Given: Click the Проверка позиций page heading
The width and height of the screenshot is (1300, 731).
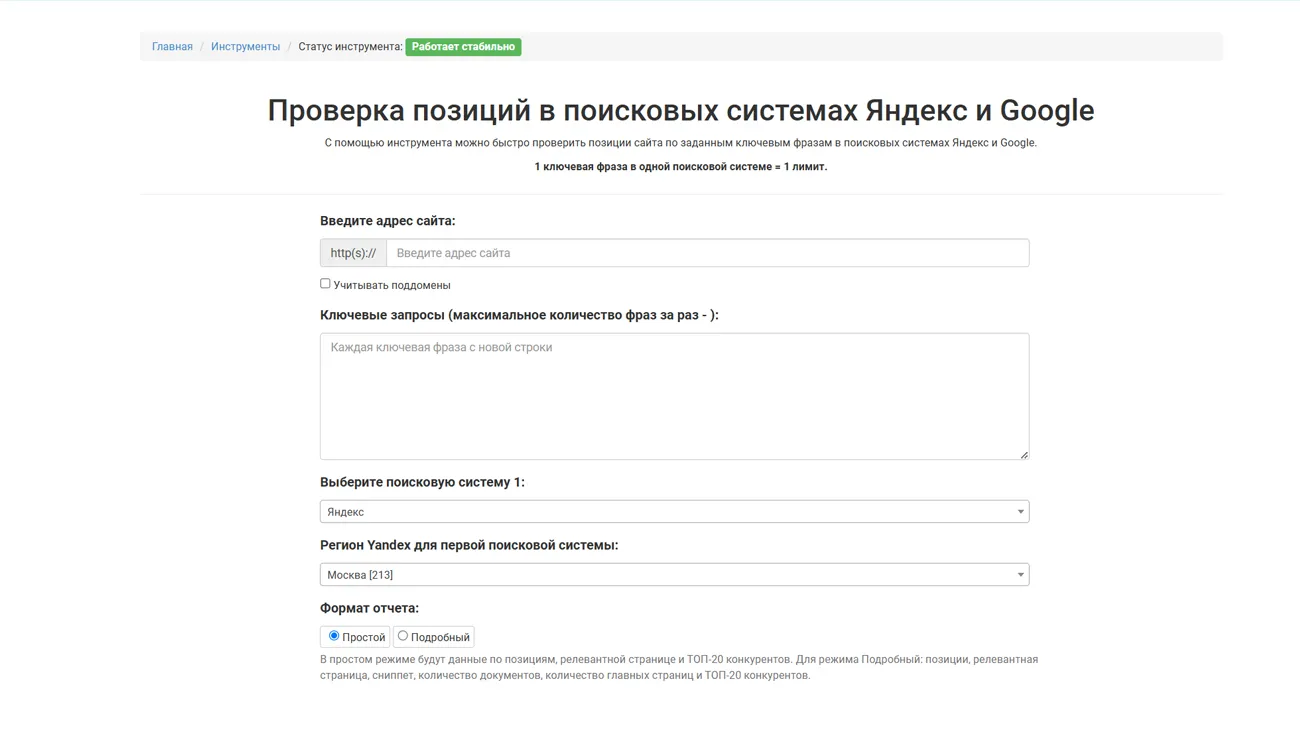Looking at the screenshot, I should pyautogui.click(x=680, y=110).
